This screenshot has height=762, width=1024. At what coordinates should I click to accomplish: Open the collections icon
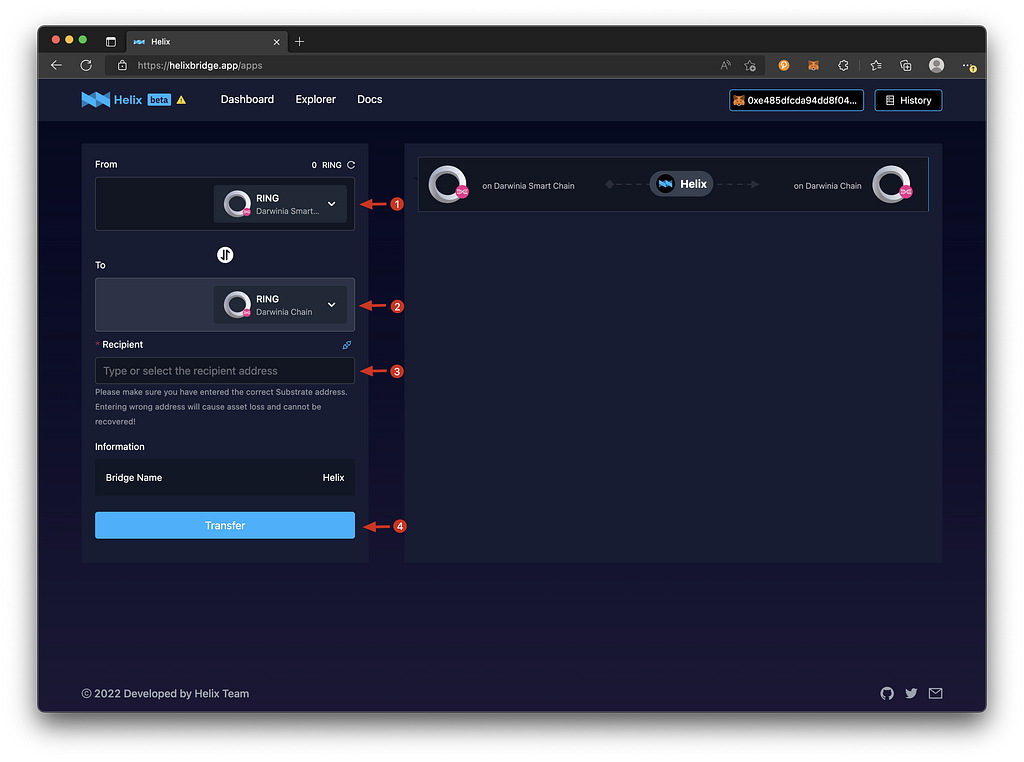[x=906, y=65]
